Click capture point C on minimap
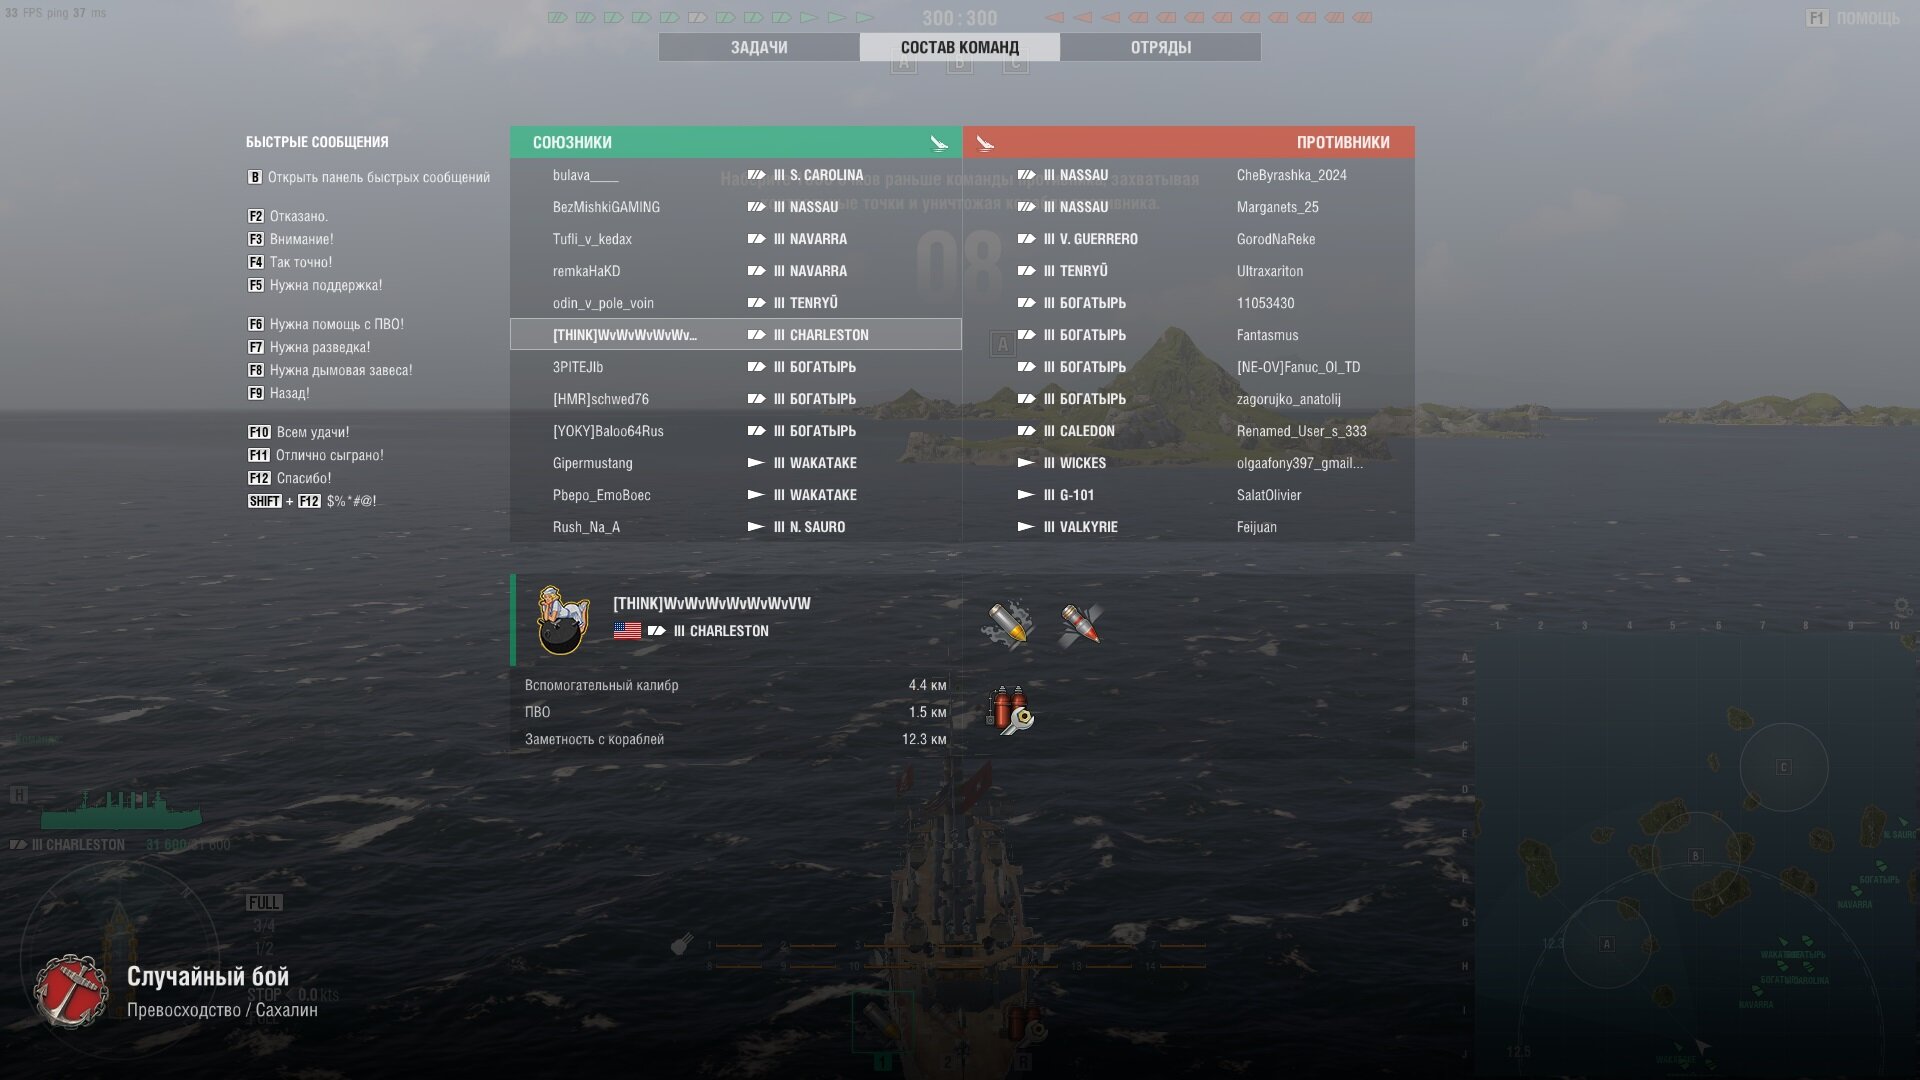 (x=1783, y=767)
